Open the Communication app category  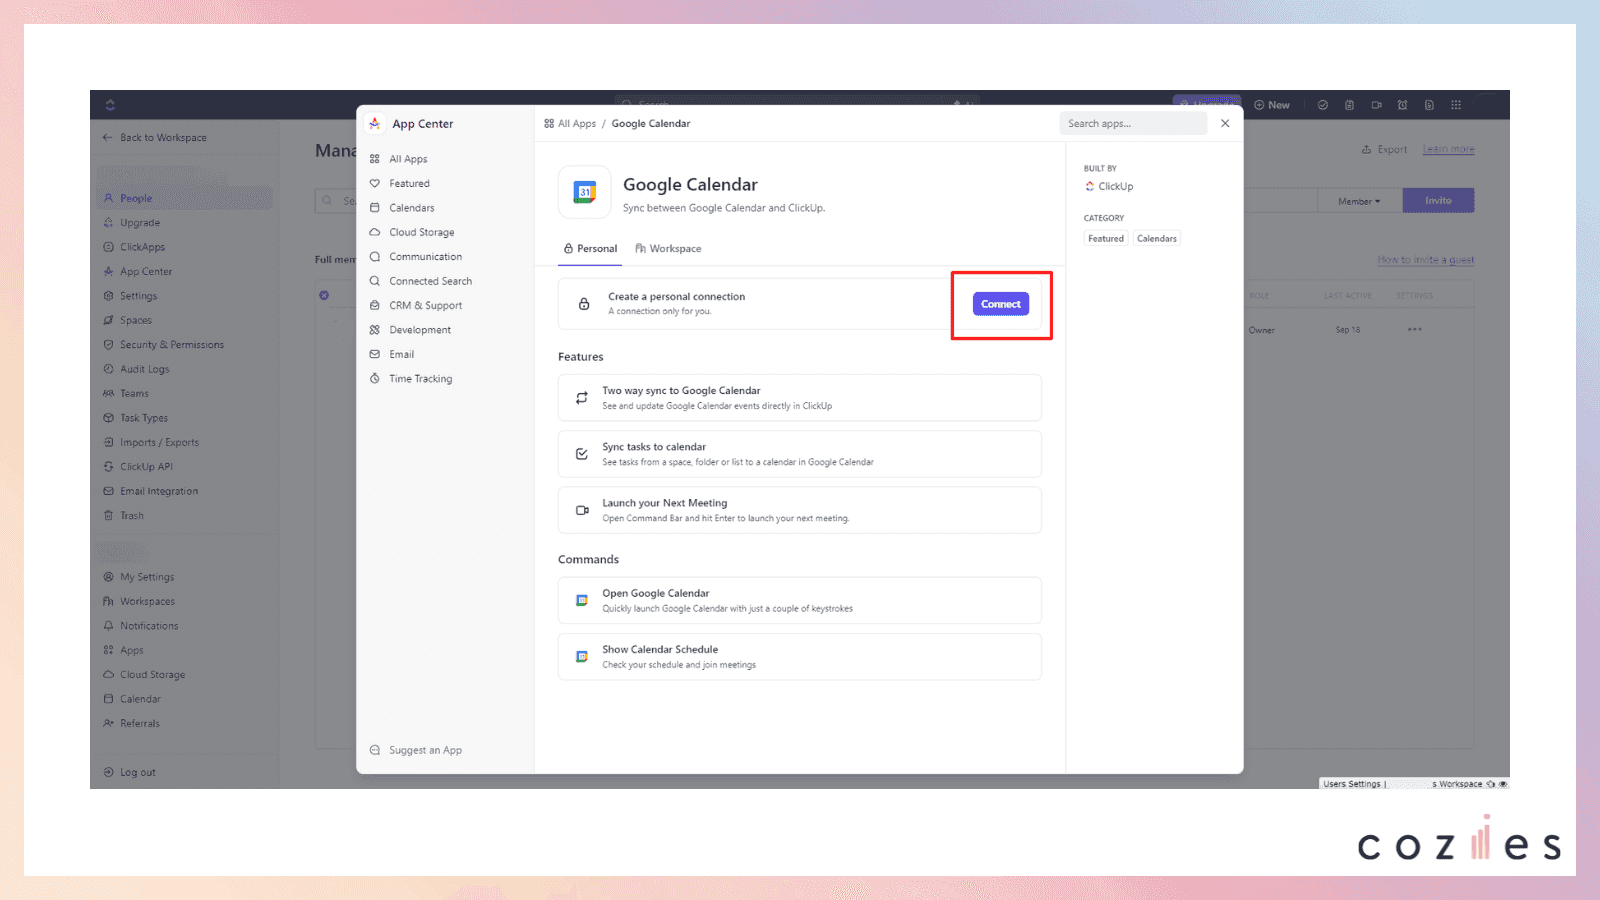point(425,257)
